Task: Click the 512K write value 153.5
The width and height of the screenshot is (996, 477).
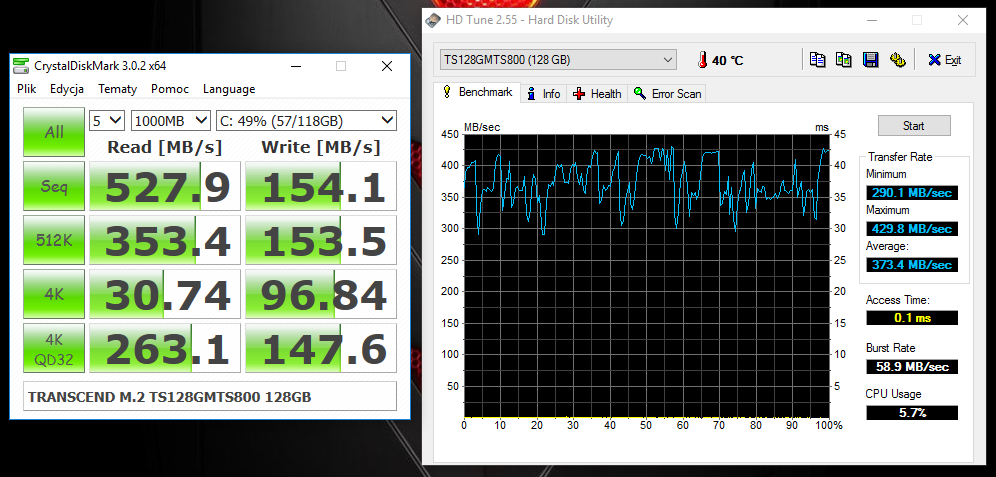Action: point(321,240)
